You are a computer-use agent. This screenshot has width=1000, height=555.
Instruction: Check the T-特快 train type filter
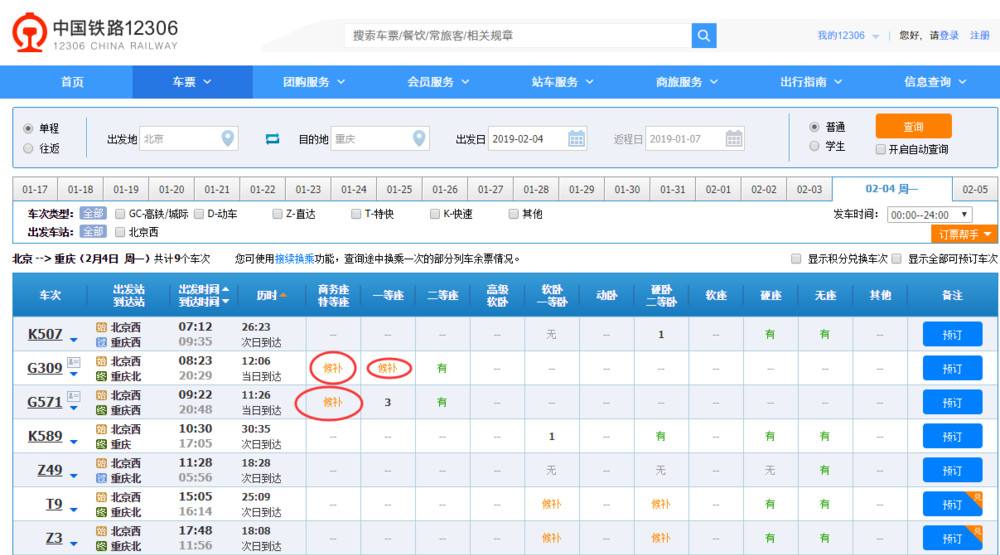click(356, 214)
